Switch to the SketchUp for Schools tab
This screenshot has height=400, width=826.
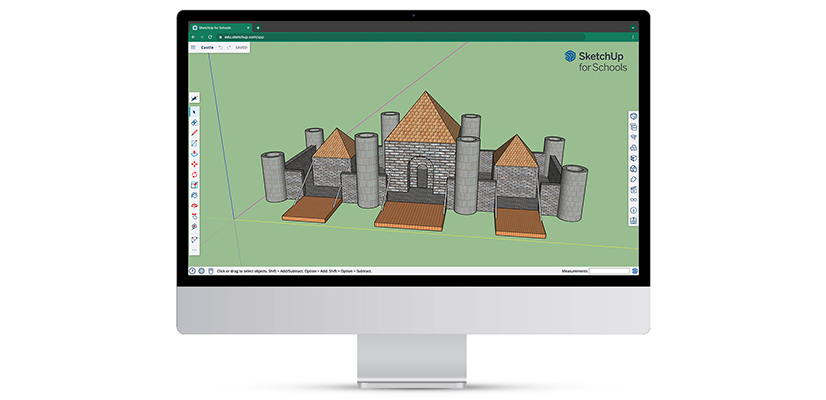coord(220,27)
